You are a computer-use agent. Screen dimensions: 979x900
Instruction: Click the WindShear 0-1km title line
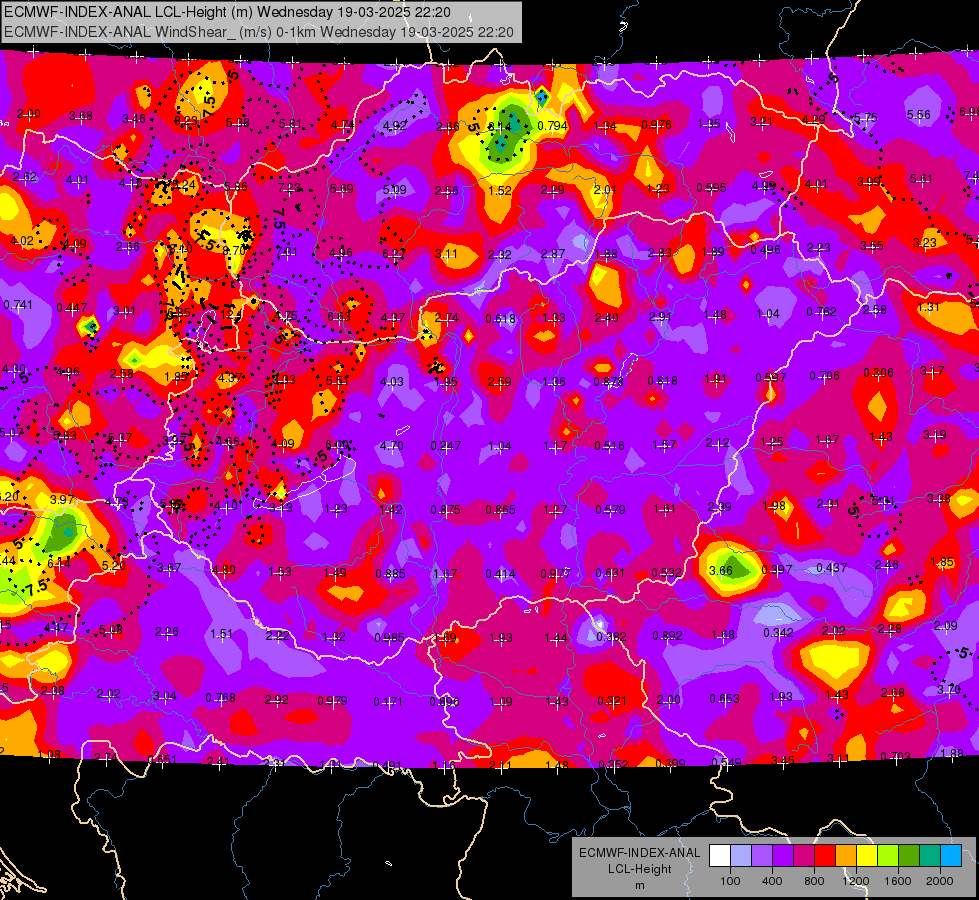point(258,32)
